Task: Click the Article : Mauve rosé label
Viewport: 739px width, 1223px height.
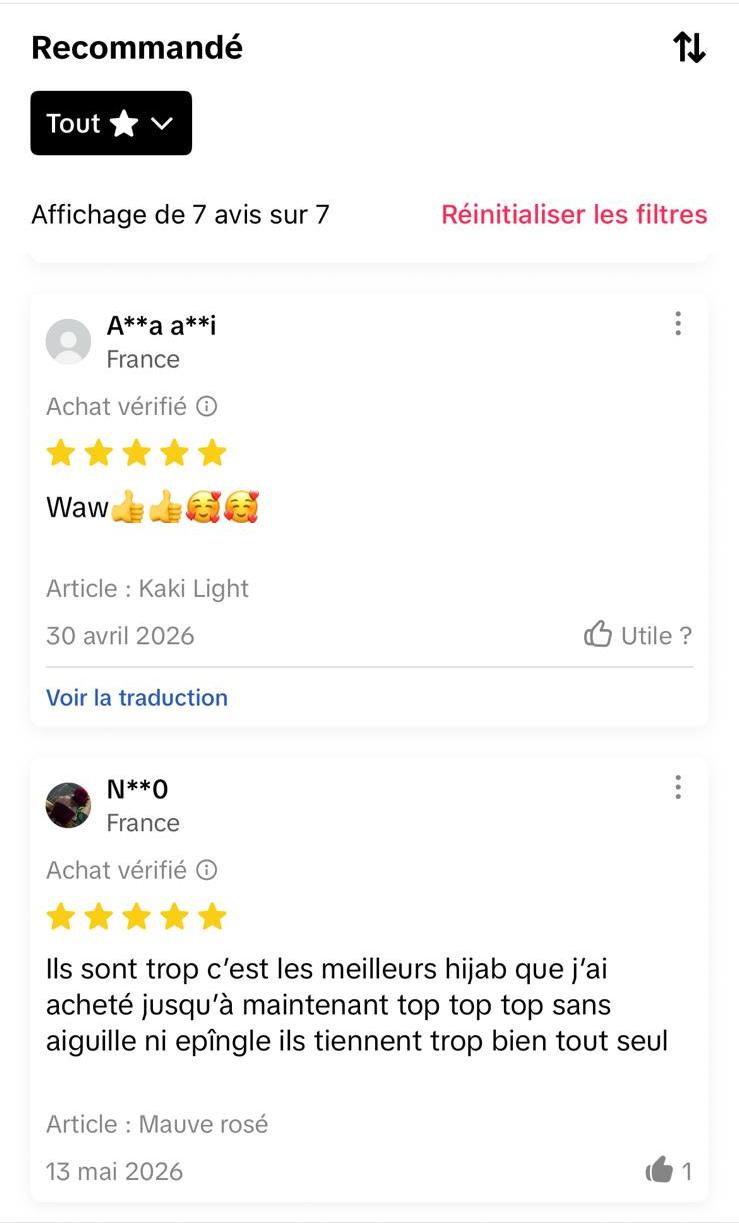Action: pyautogui.click(x=157, y=1124)
